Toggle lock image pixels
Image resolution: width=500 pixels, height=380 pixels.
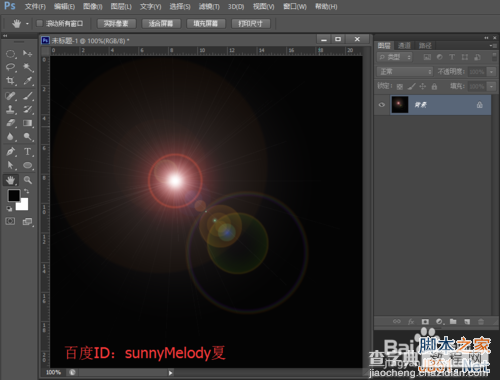point(412,87)
